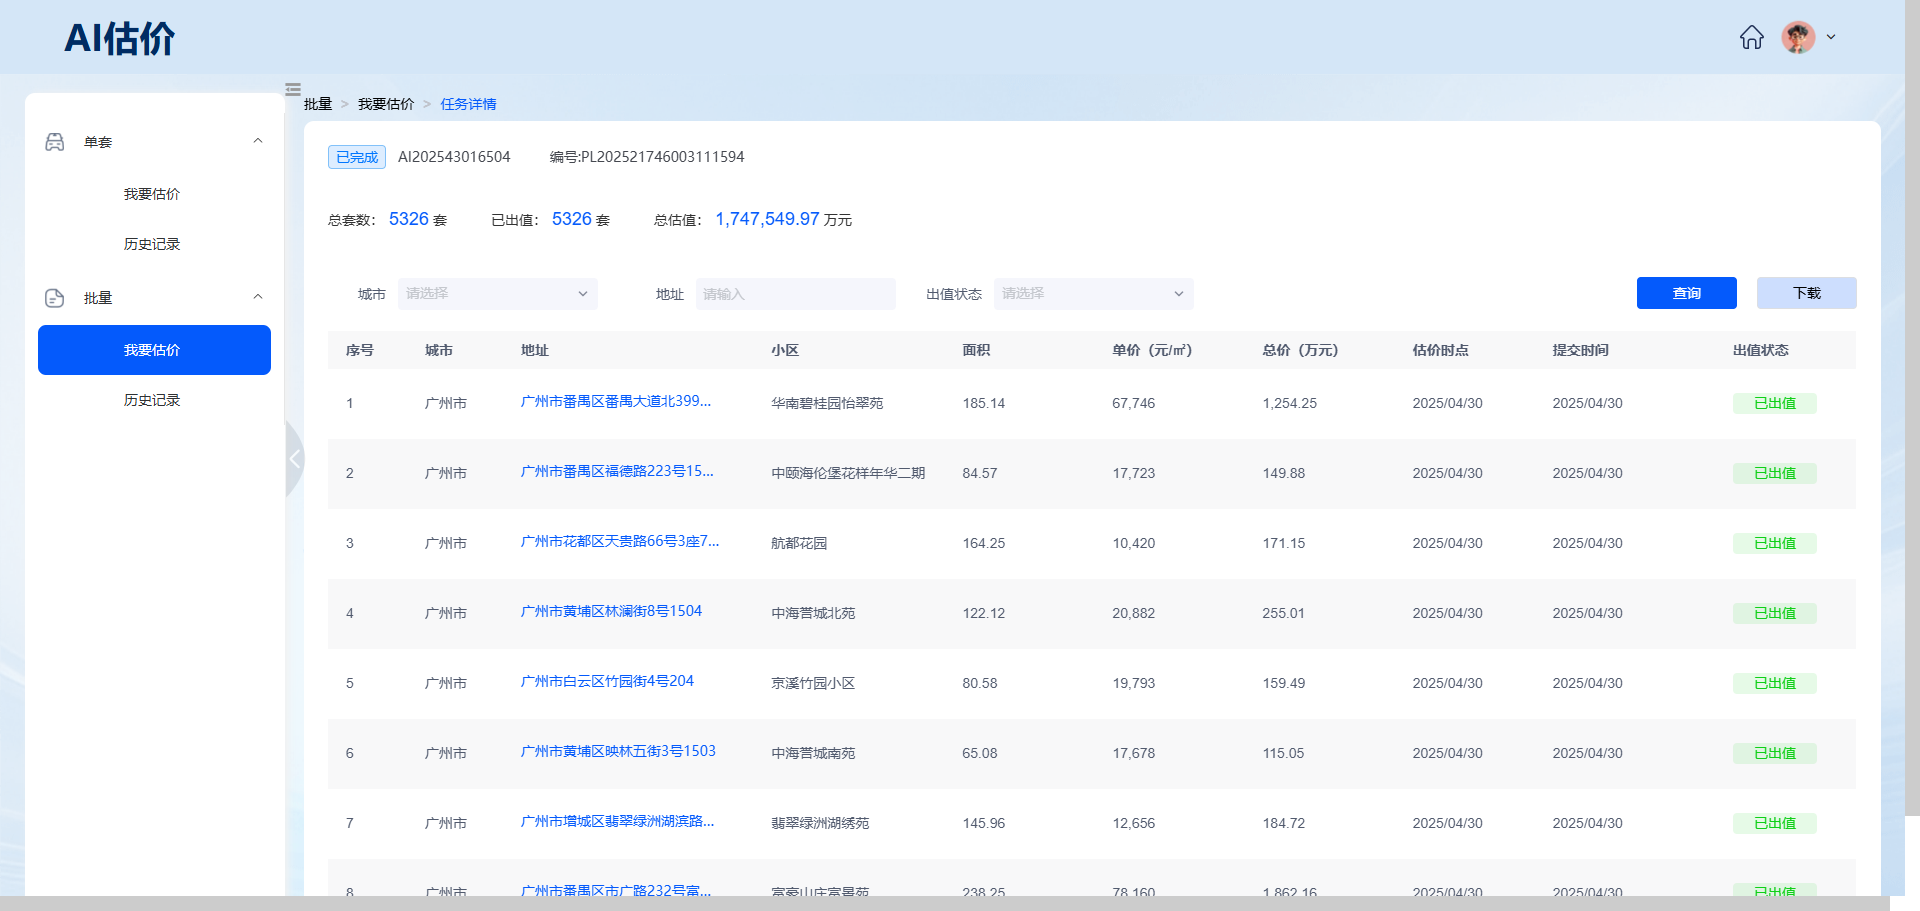Viewport: 1920px width, 911px height.
Task: Click the 查询 query button
Action: coord(1686,292)
